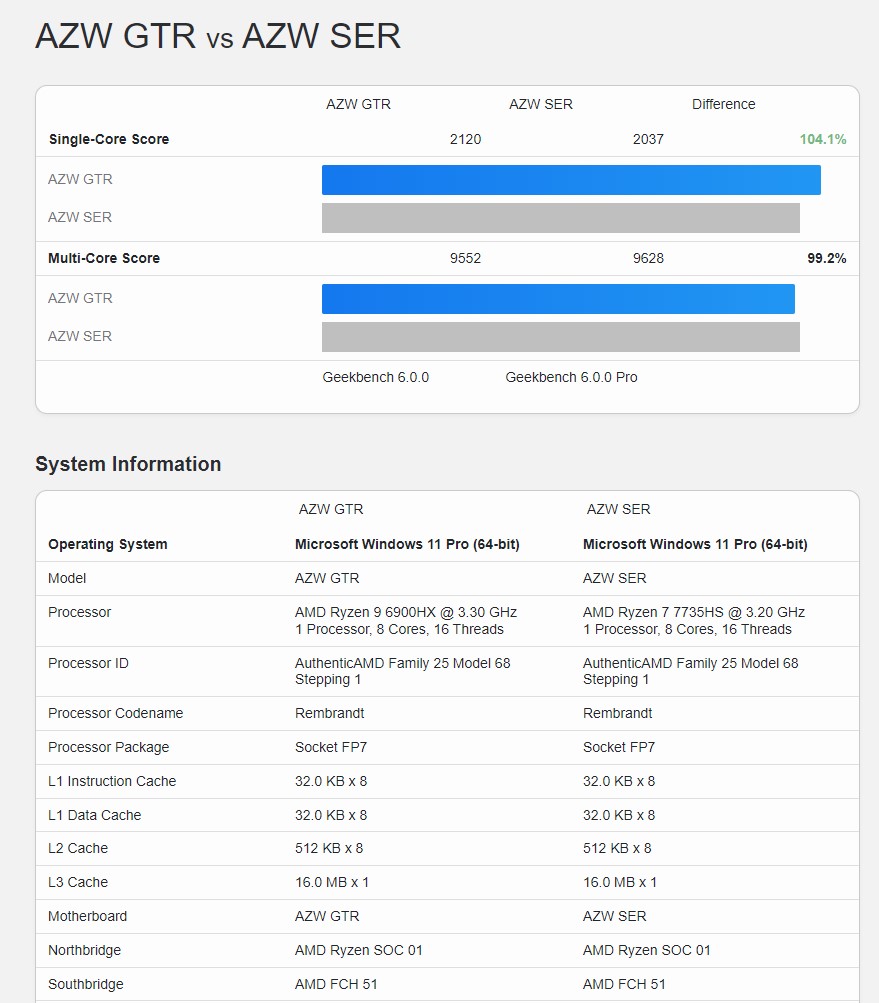Click the green 104.1% difference value

pyautogui.click(x=822, y=139)
